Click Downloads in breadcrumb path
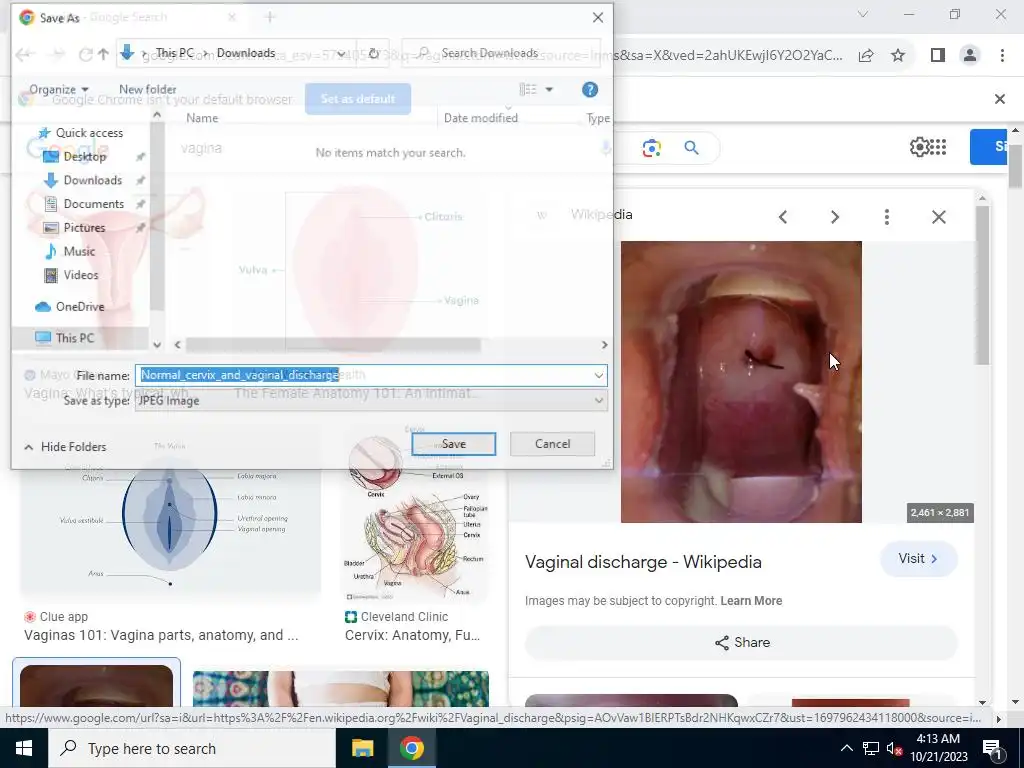Viewport: 1024px width, 768px height. [x=246, y=53]
